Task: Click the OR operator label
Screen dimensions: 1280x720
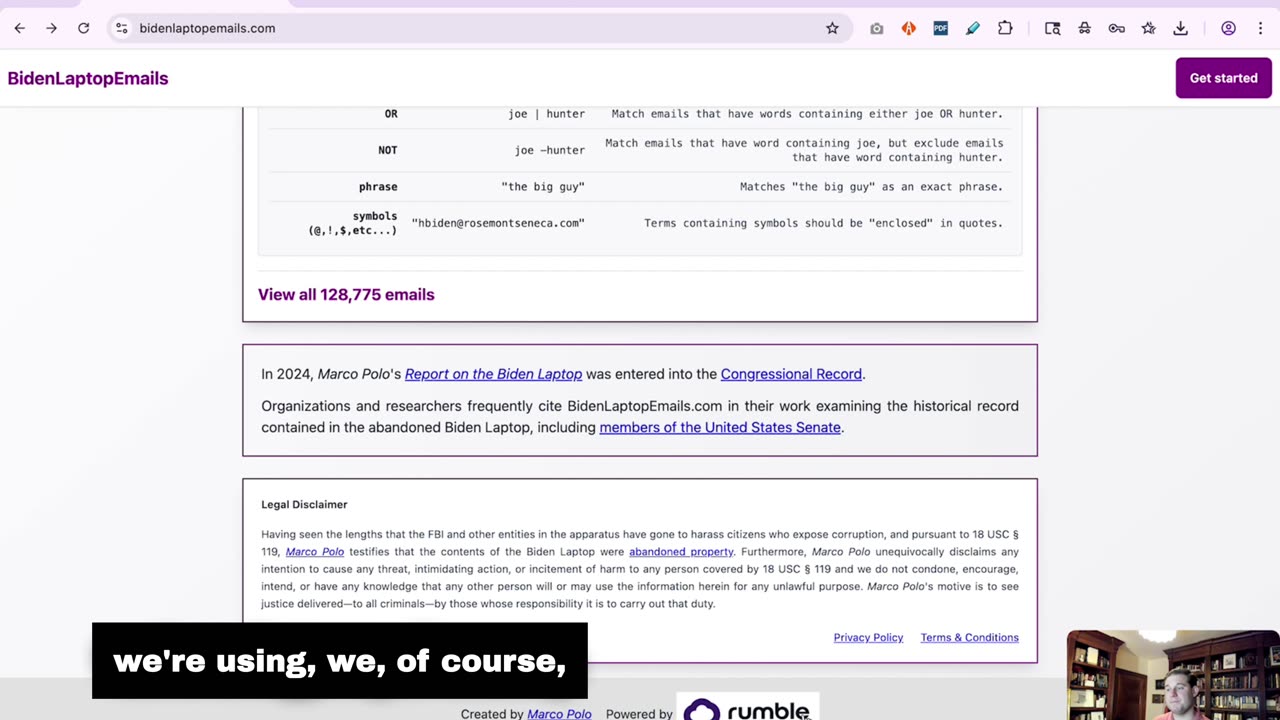Action: point(391,114)
